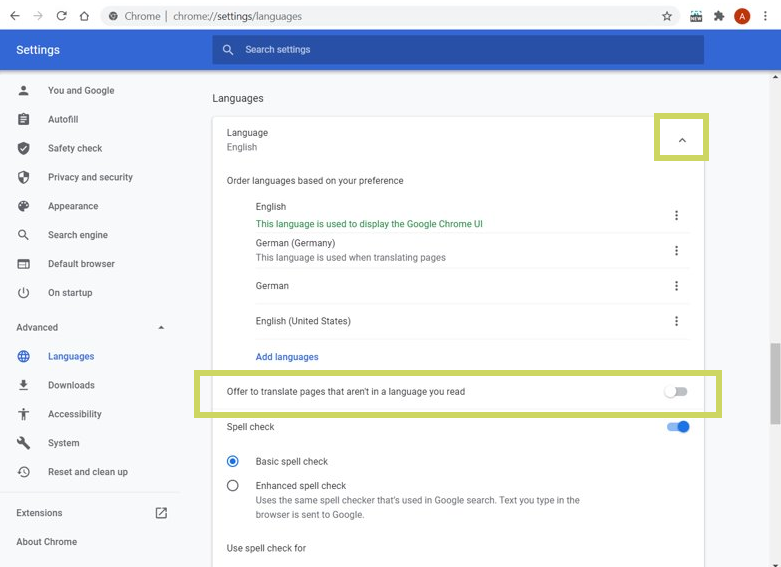Click the home icon in the browser toolbar
The image size is (781, 567).
[84, 16]
